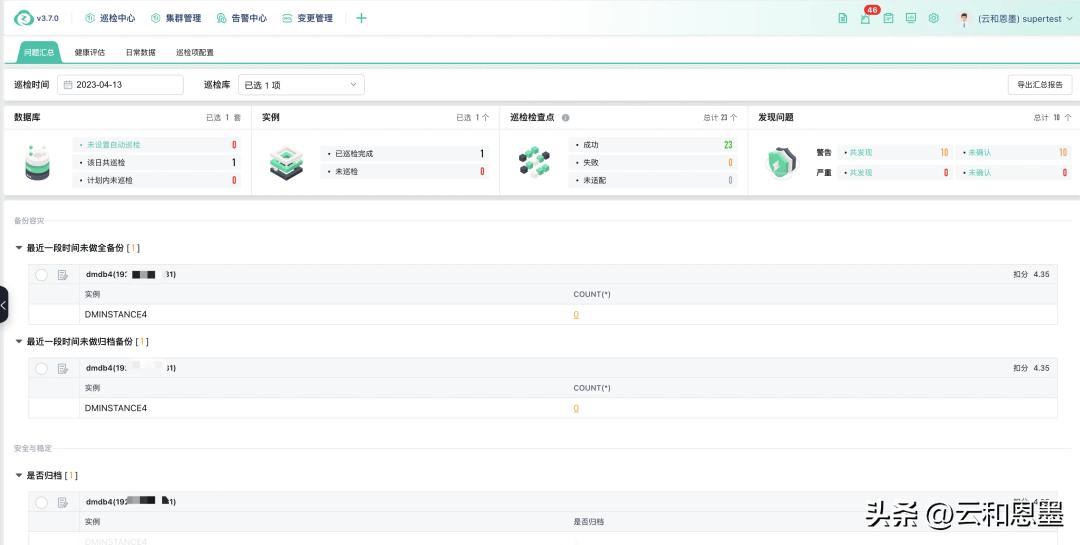Click the 导出汇总报告 button
This screenshot has height=545, width=1080.
[x=1040, y=85]
